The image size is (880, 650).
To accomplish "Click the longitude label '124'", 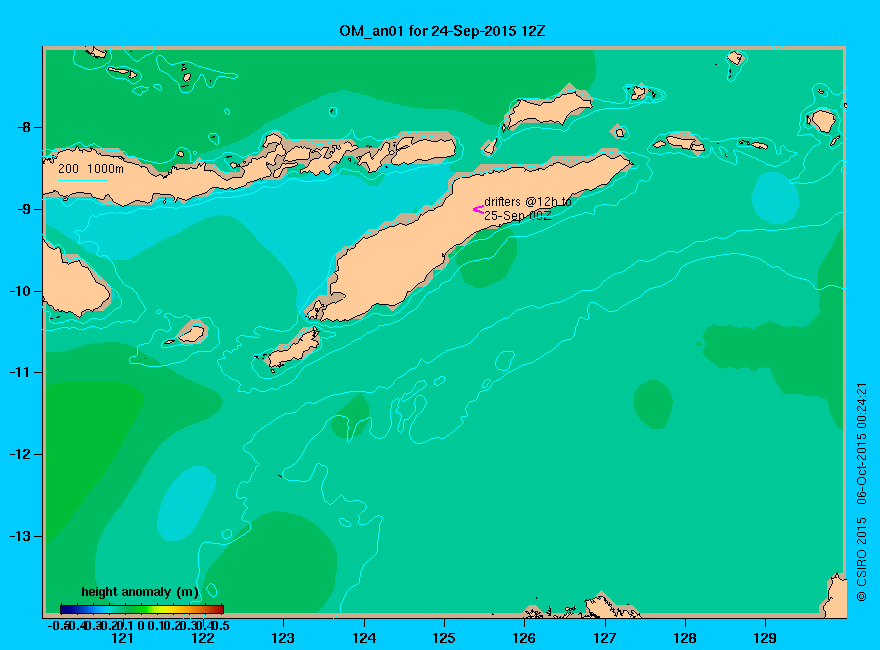I will point(364,638).
